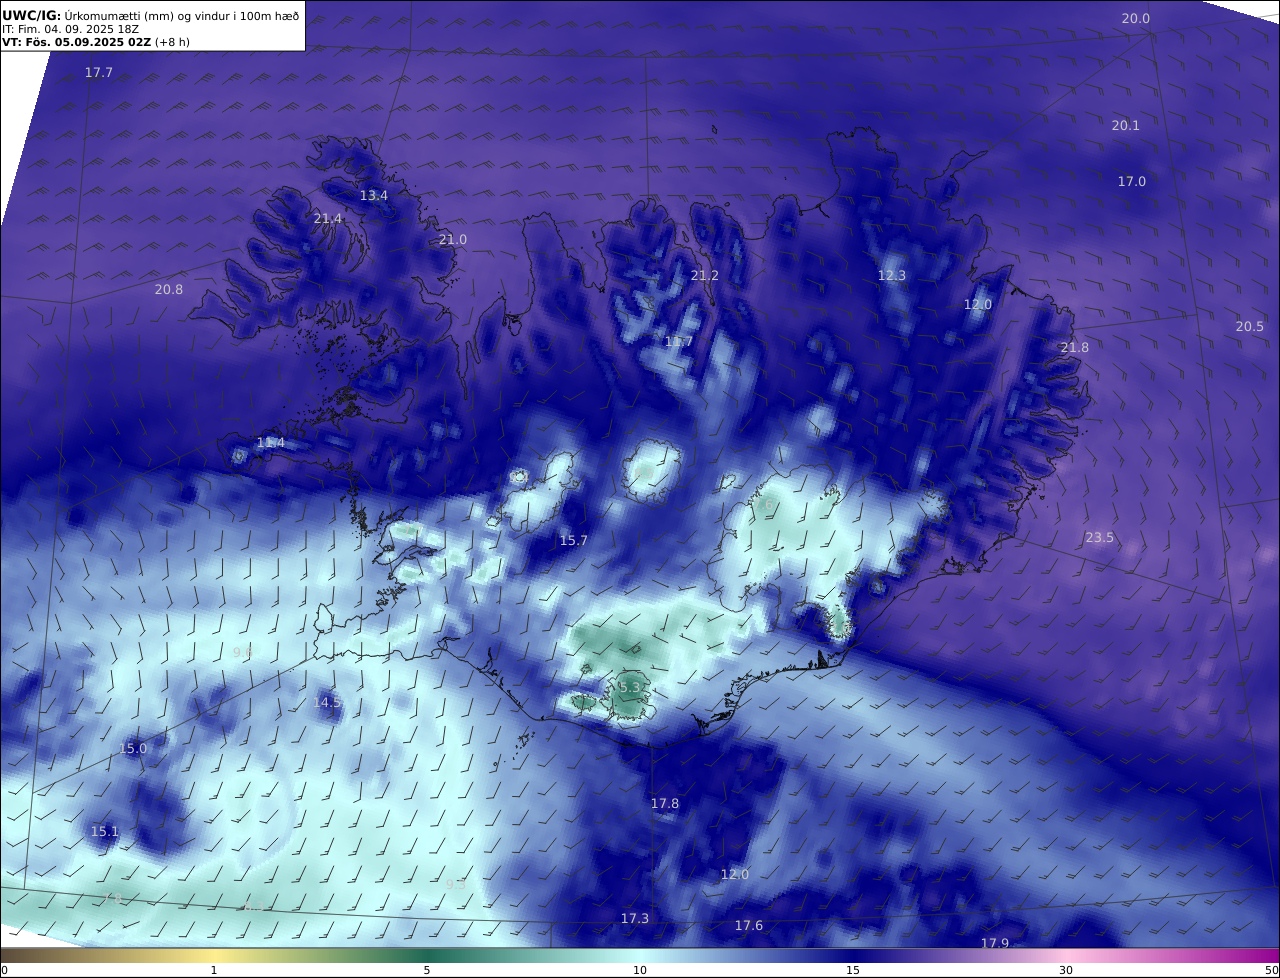Image resolution: width=1280 pixels, height=978 pixels.
Task: Click the 17.8 value label
Action: [664, 803]
